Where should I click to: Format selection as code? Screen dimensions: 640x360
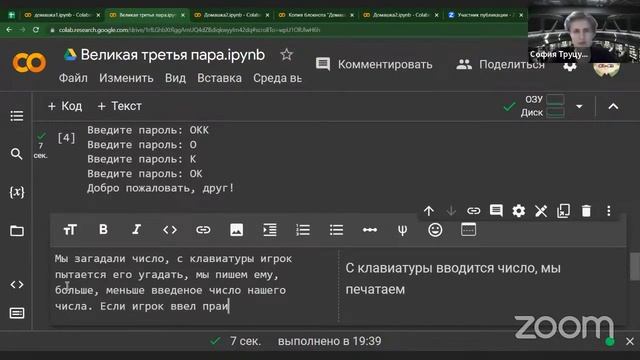point(170,230)
